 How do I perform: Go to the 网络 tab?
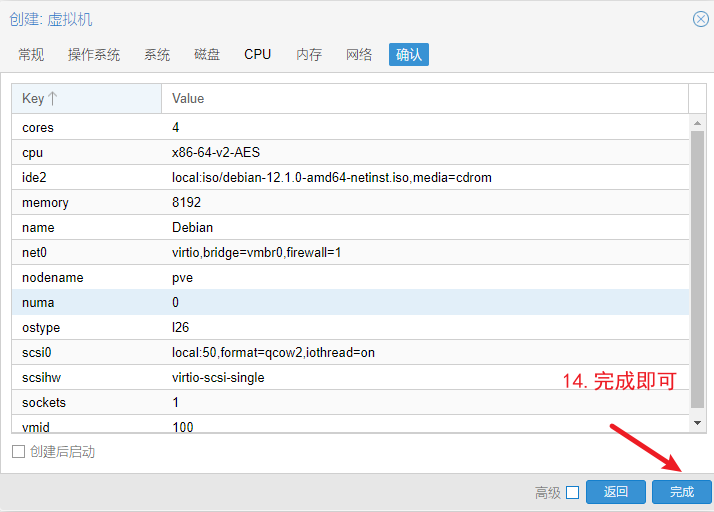pos(359,54)
